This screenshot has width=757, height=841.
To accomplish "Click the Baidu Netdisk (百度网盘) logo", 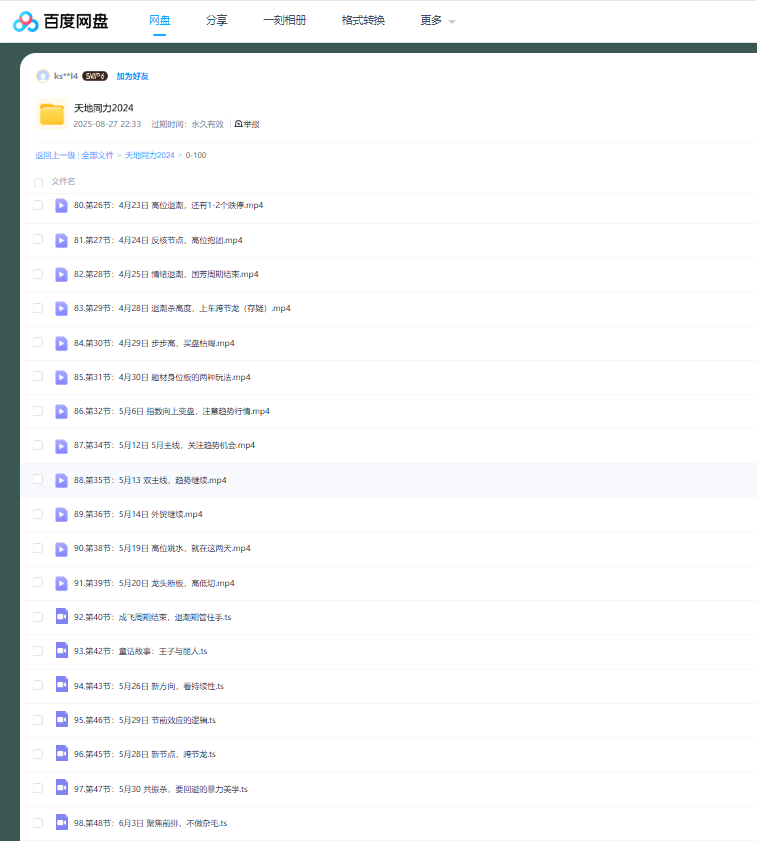I will (x=60, y=21).
